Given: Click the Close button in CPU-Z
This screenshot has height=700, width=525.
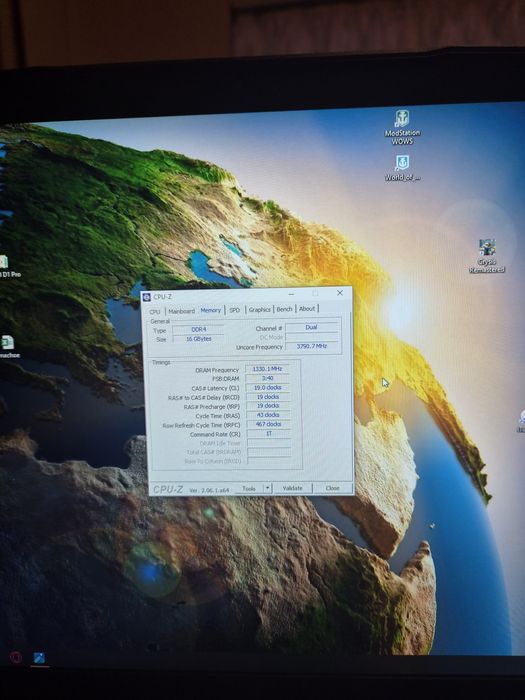Looking at the screenshot, I should (x=333, y=488).
